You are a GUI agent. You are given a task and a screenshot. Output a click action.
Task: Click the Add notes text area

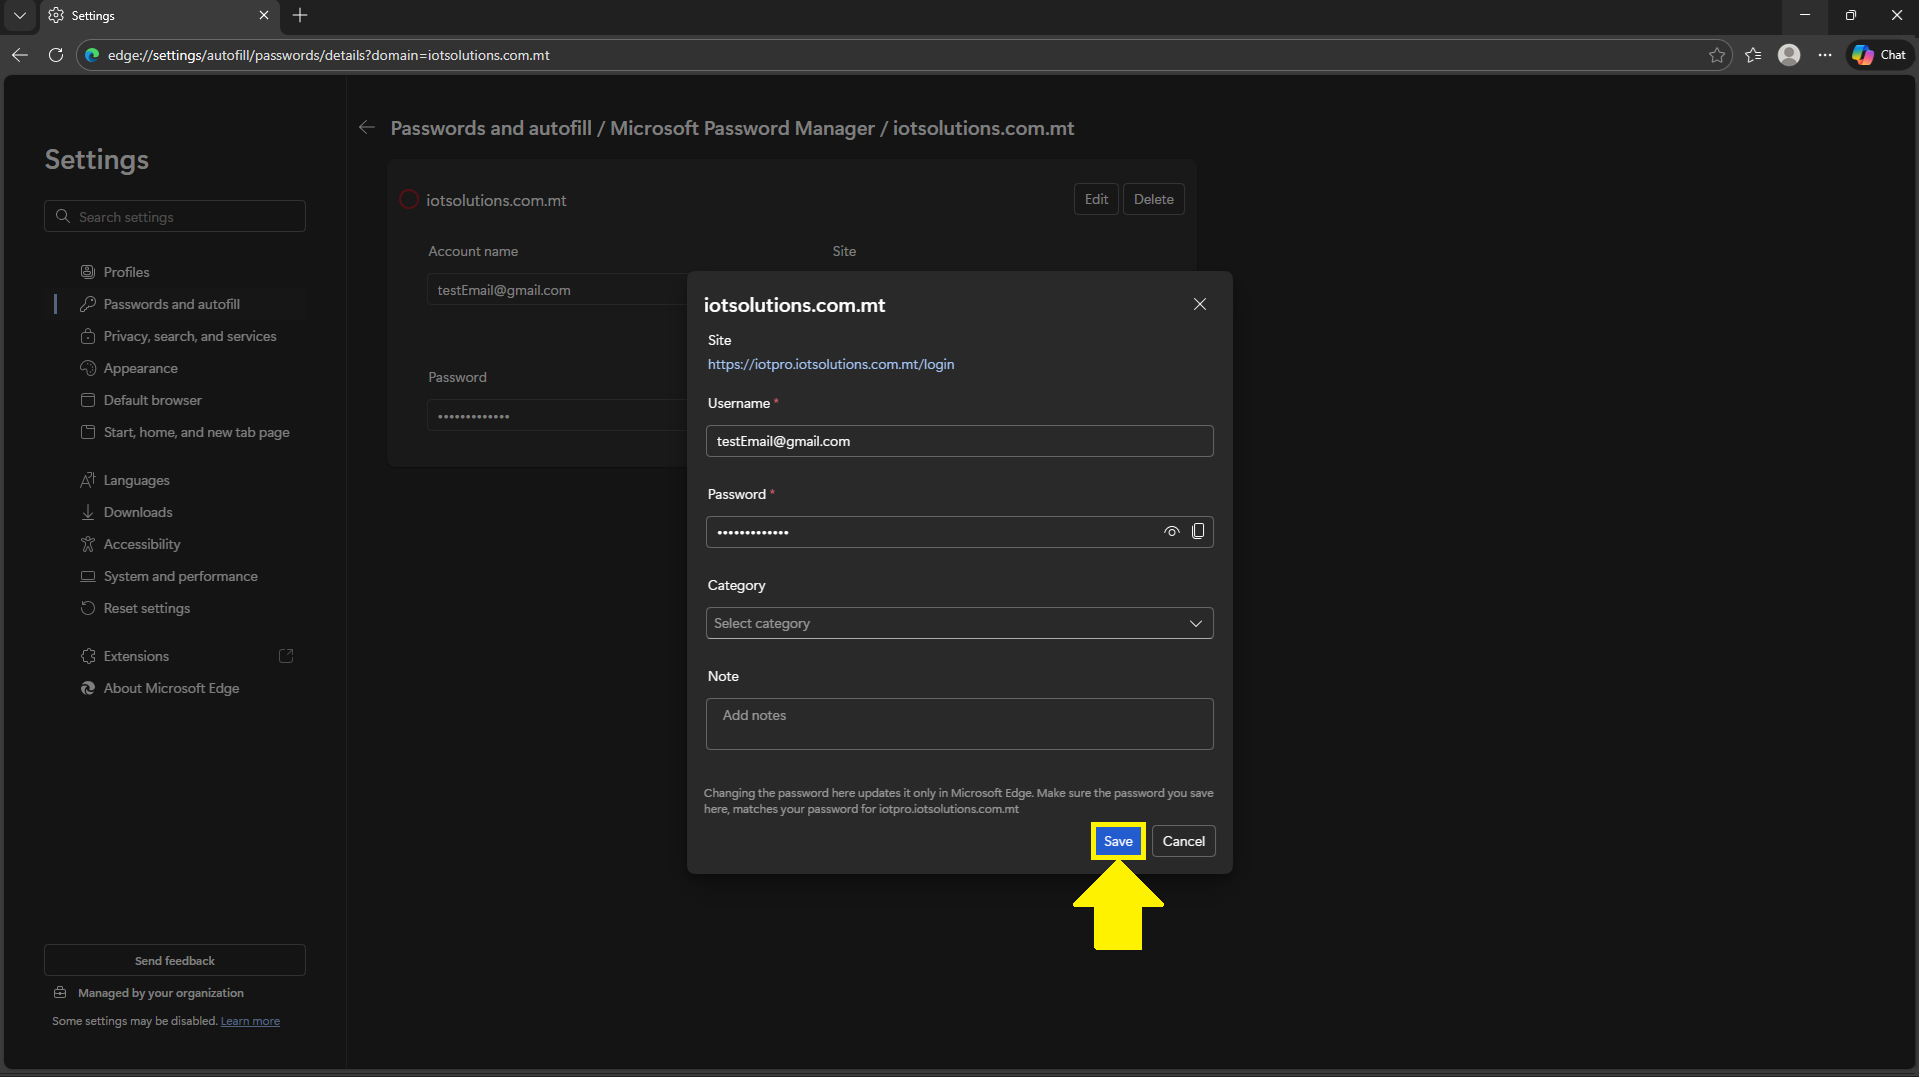959,724
